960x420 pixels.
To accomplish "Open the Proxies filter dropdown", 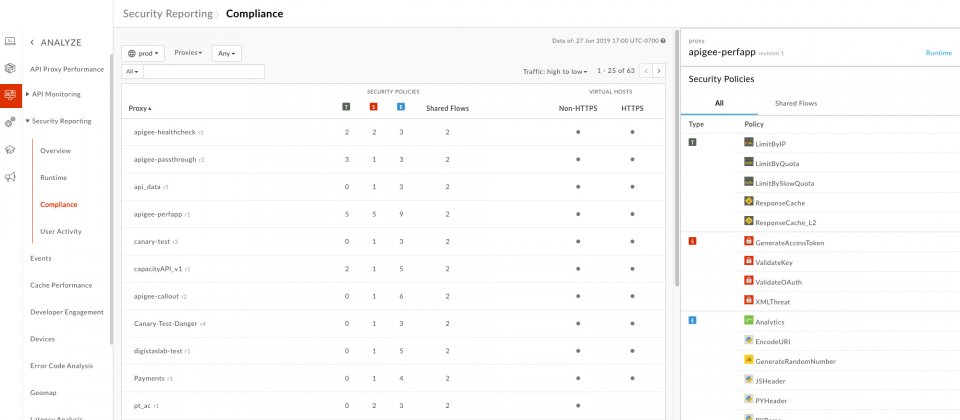I will point(188,53).
